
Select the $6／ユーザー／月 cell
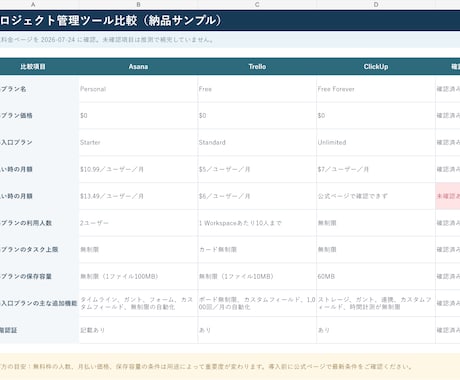pos(257,196)
